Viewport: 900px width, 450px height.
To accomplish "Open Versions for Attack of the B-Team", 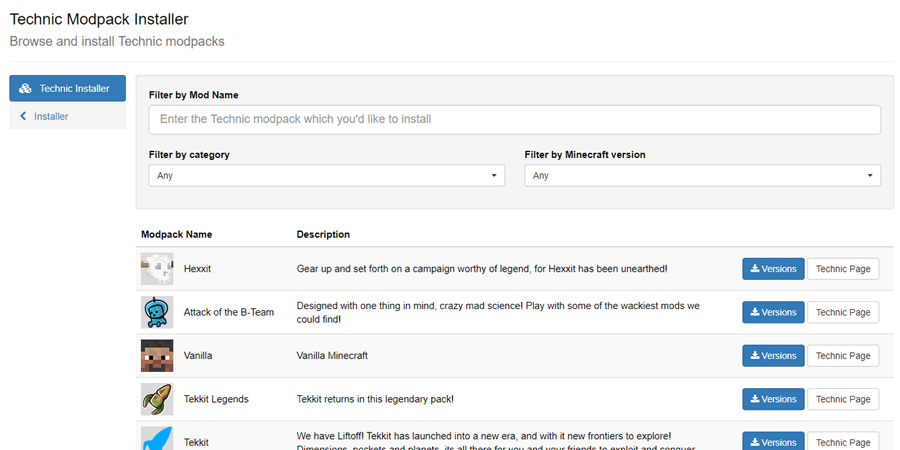I will [773, 312].
